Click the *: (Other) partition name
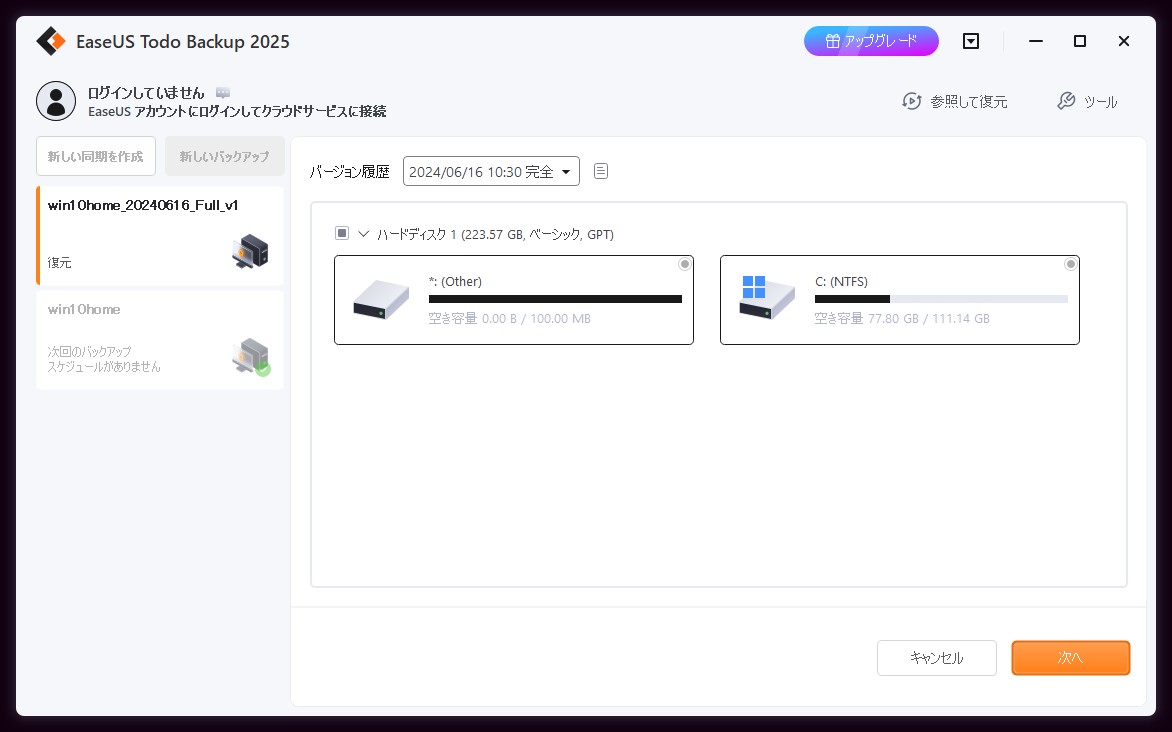Image resolution: width=1172 pixels, height=732 pixels. 455,282
